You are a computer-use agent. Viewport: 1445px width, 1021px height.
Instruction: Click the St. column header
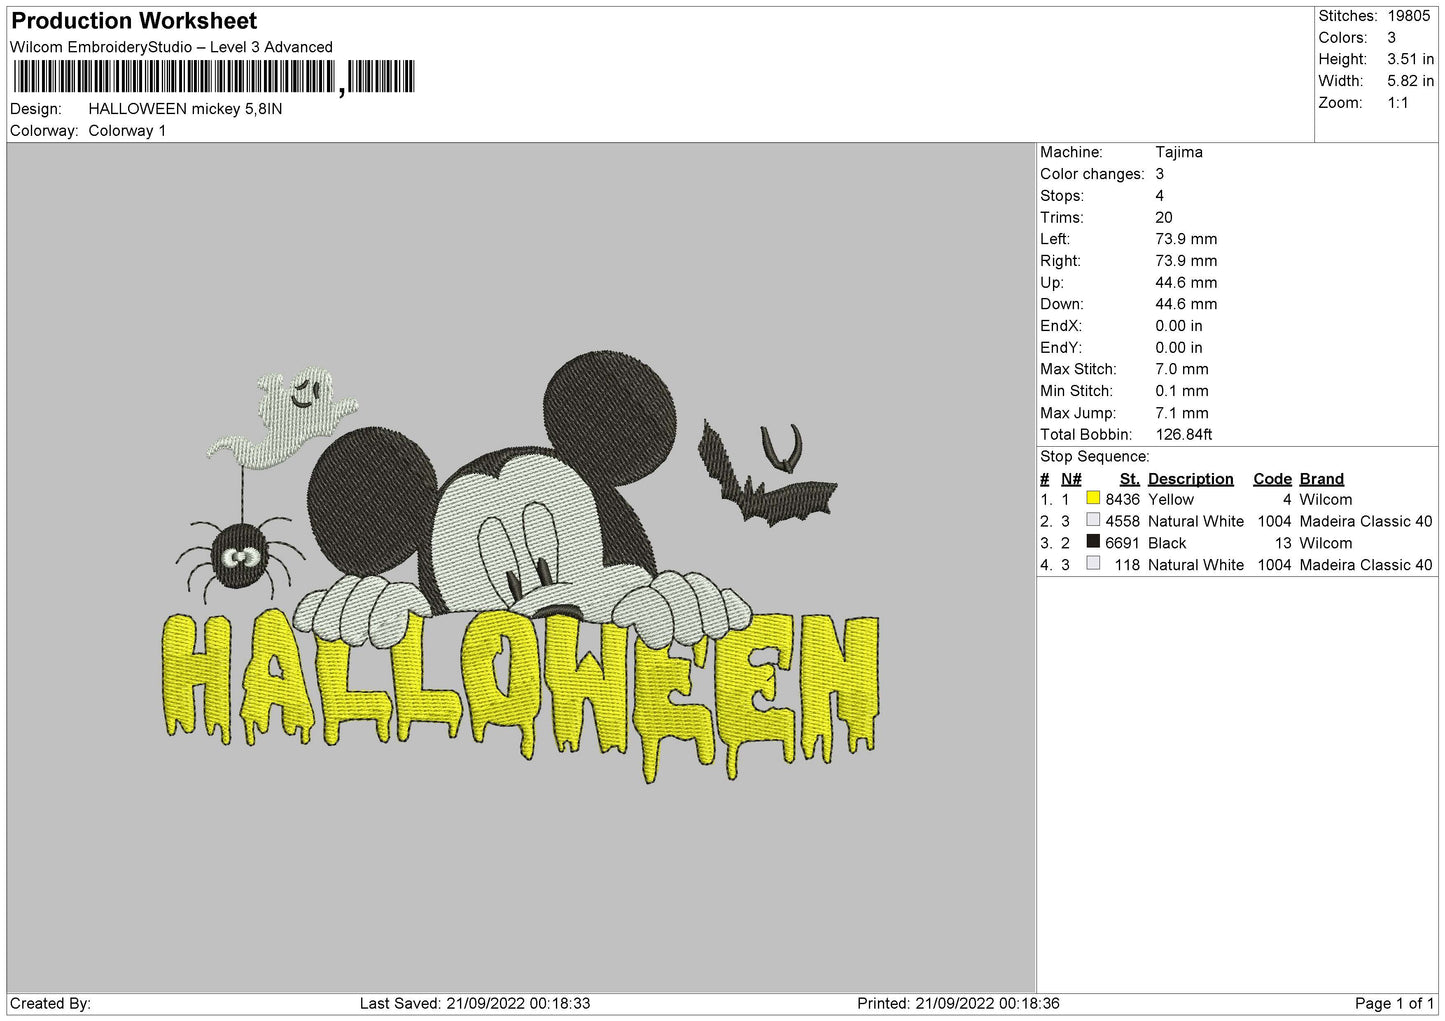tap(1129, 479)
